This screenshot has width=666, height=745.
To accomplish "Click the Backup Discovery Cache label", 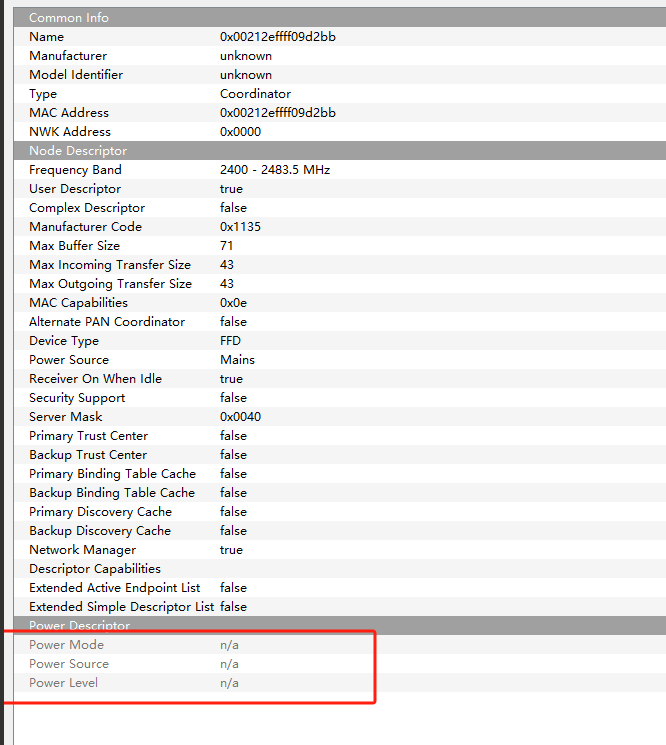I will point(100,531).
